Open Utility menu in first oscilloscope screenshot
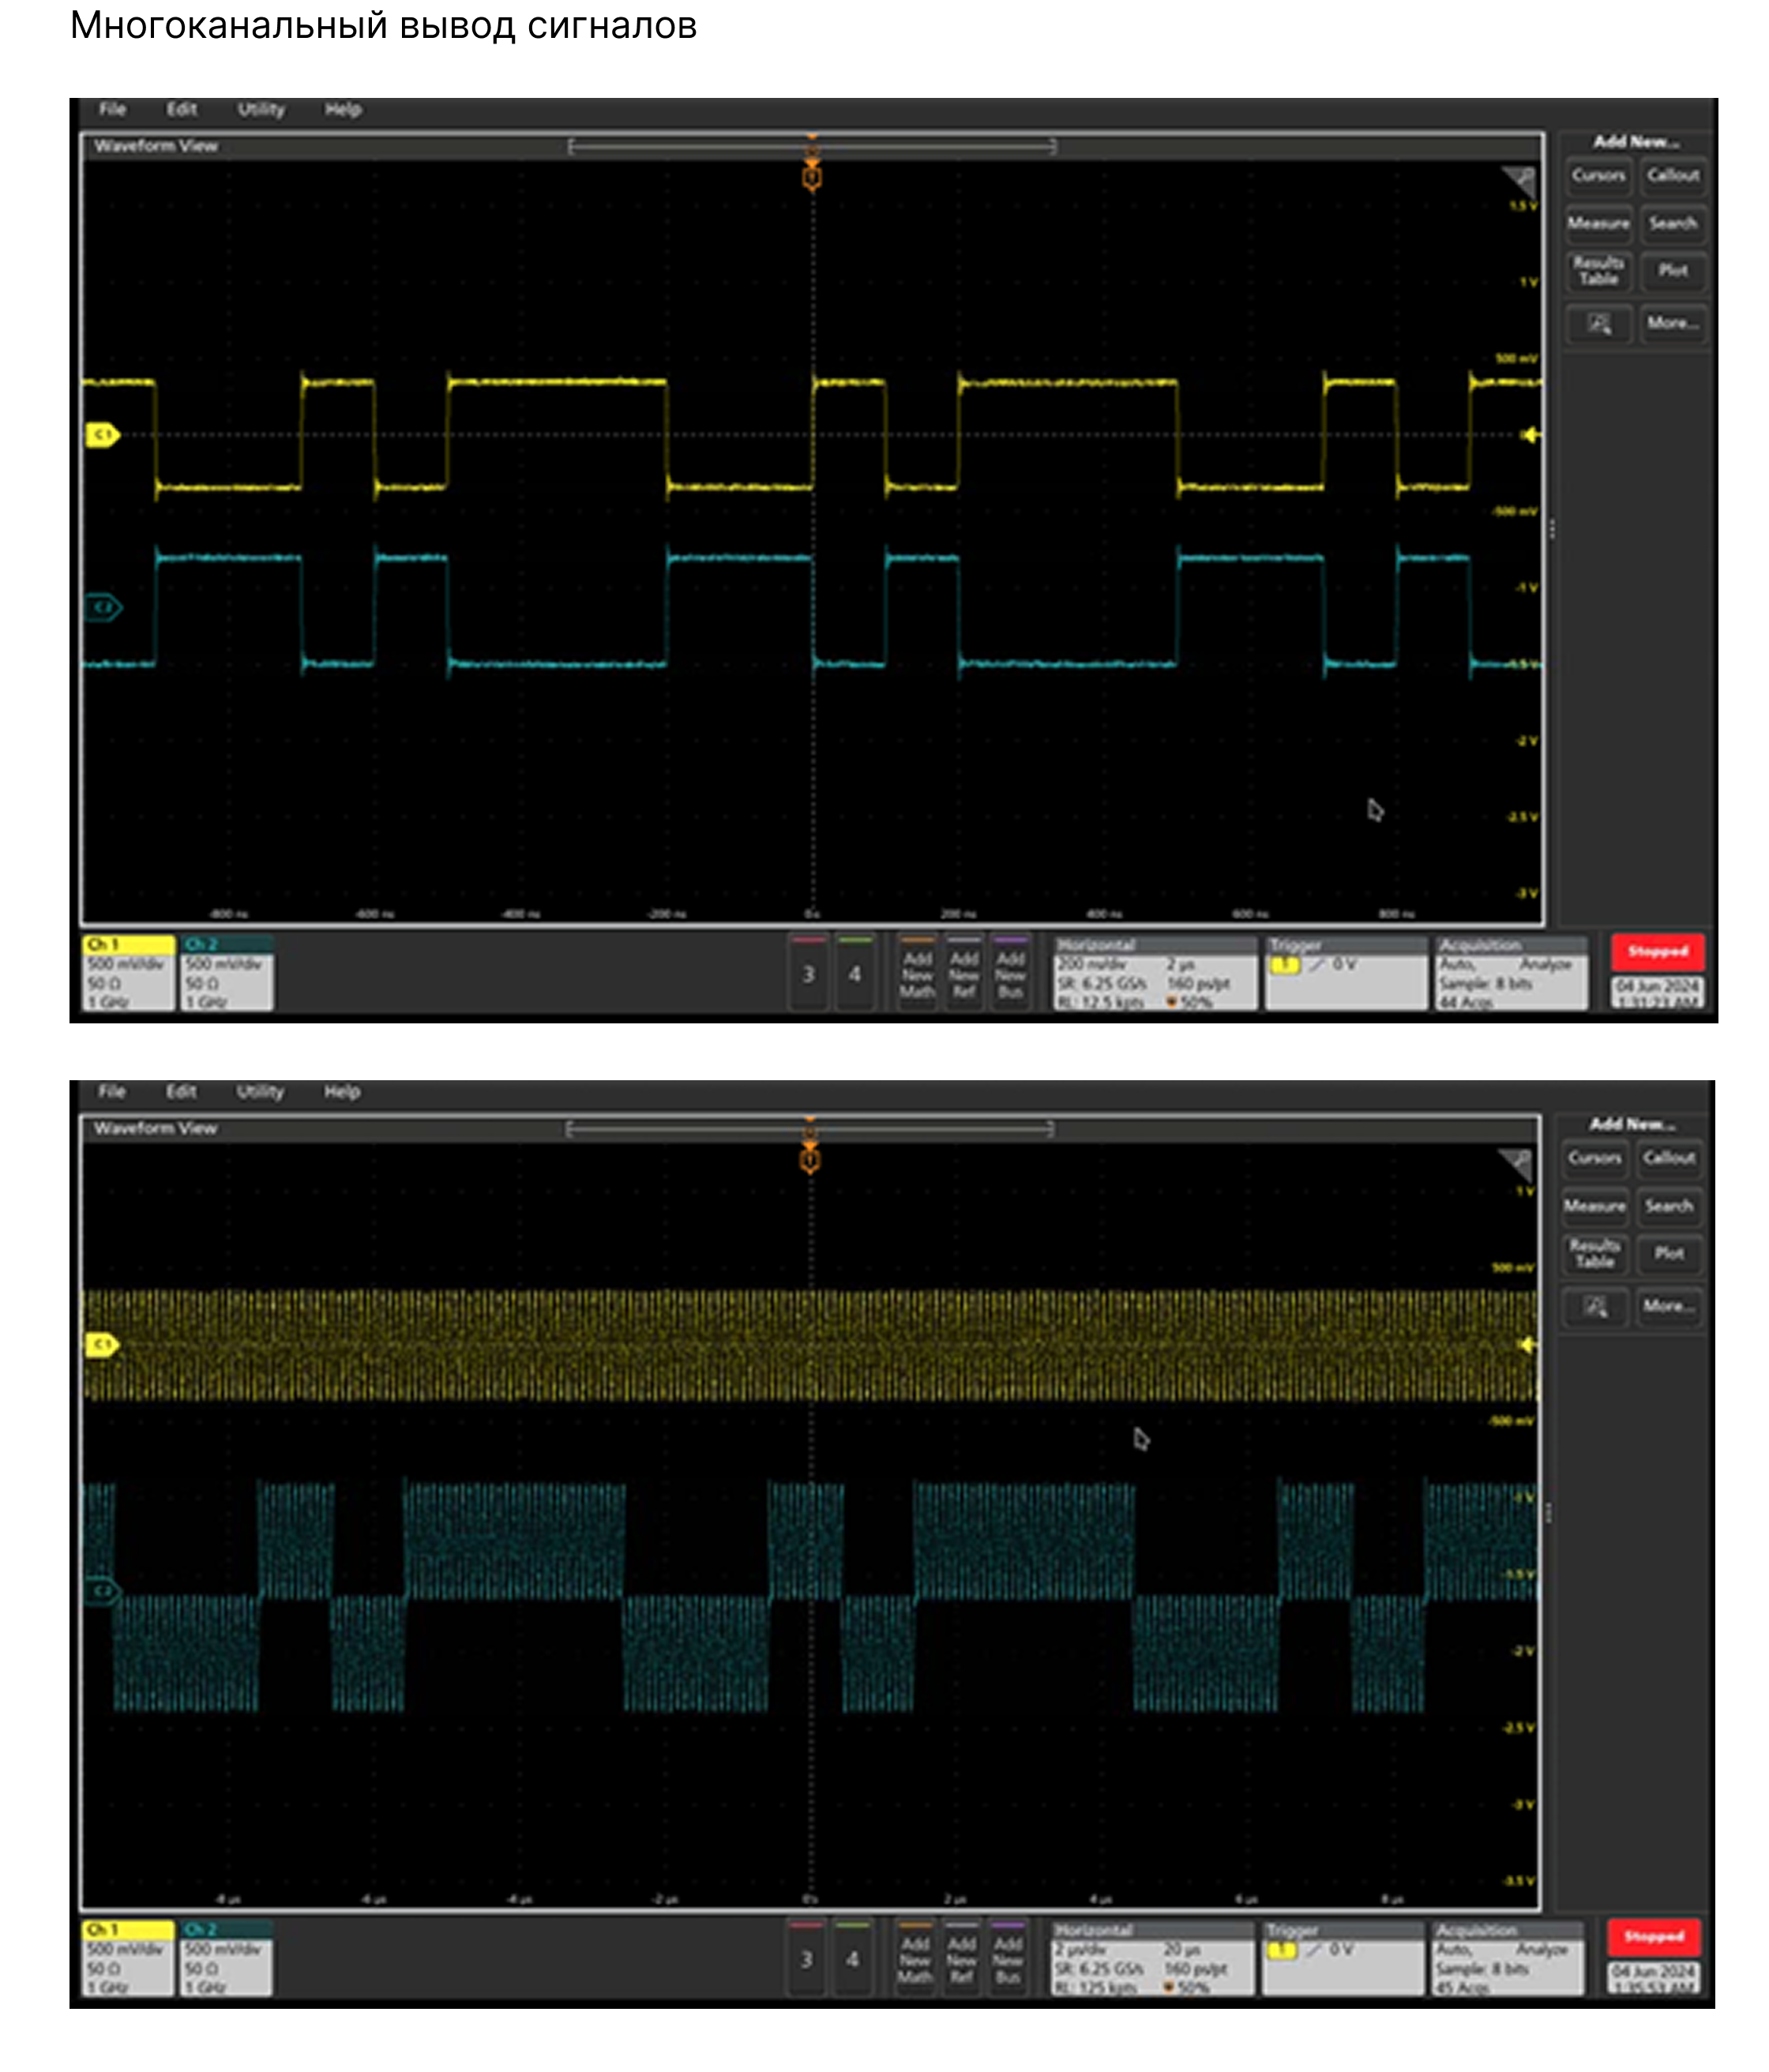 [x=261, y=109]
